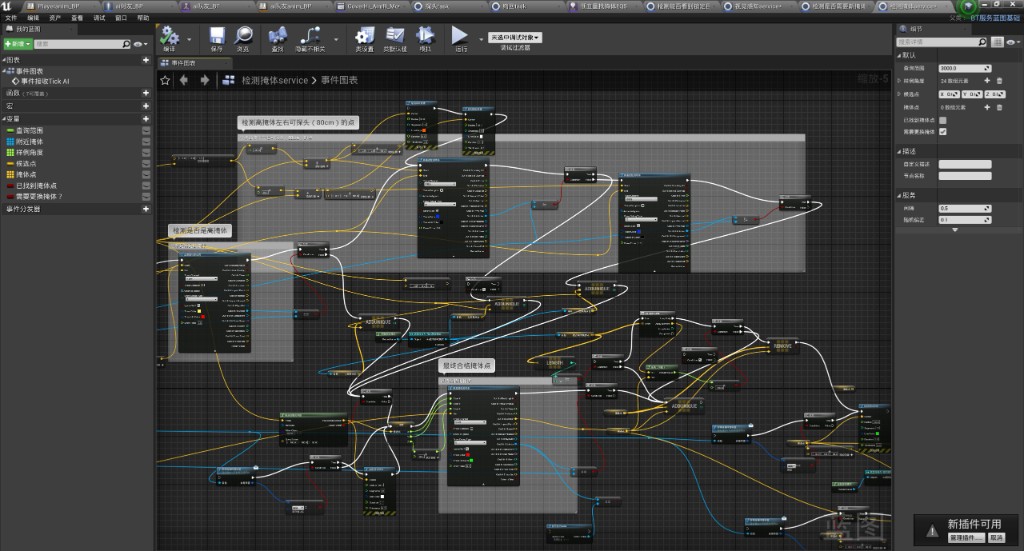Toggle property matrix grid icon in Details
This screenshot has height=551, width=1024.
[997, 42]
